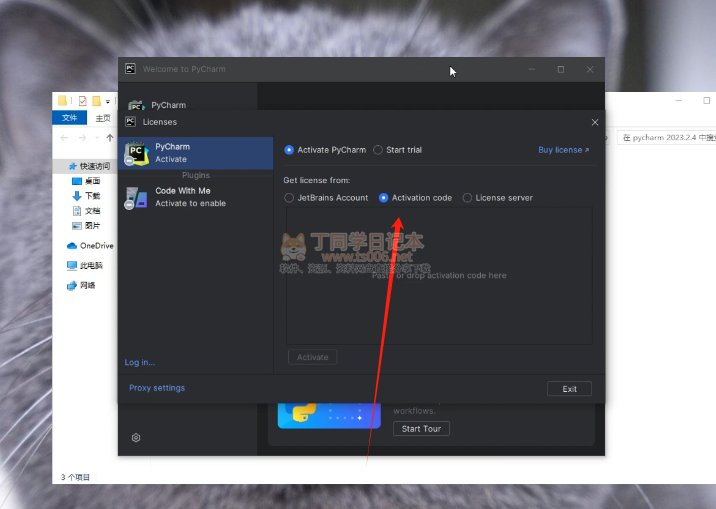This screenshot has width=716, height=509.
Task: Click the Python tour banner thumbnail
Action: [x=329, y=415]
